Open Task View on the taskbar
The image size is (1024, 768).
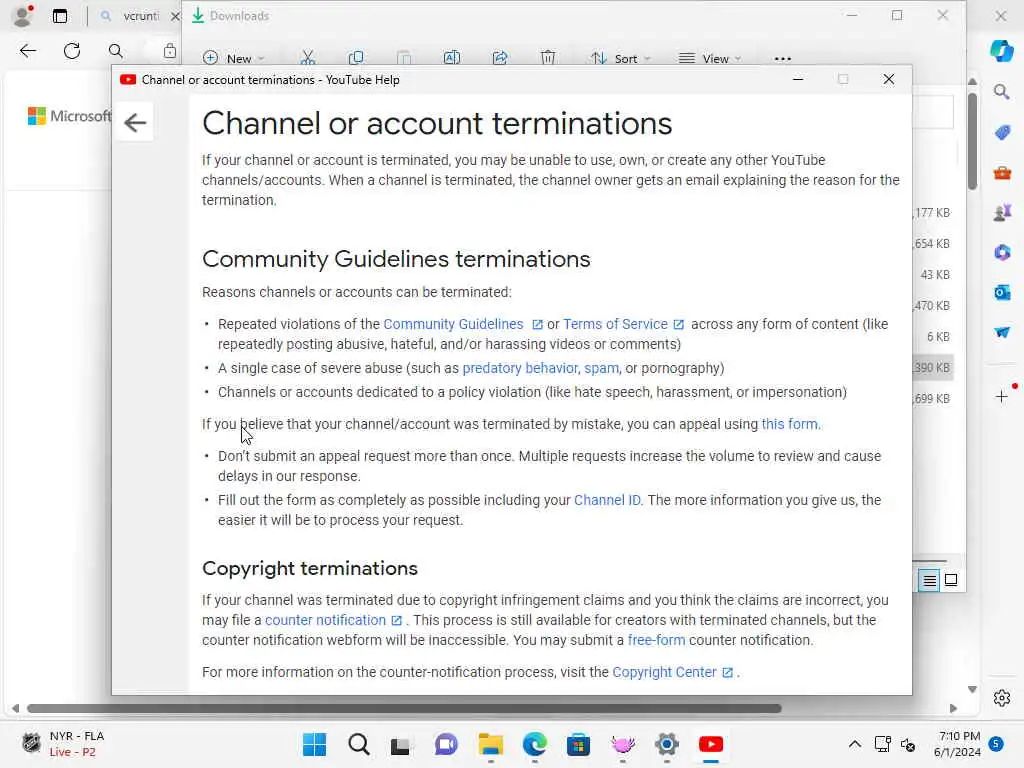pos(401,744)
